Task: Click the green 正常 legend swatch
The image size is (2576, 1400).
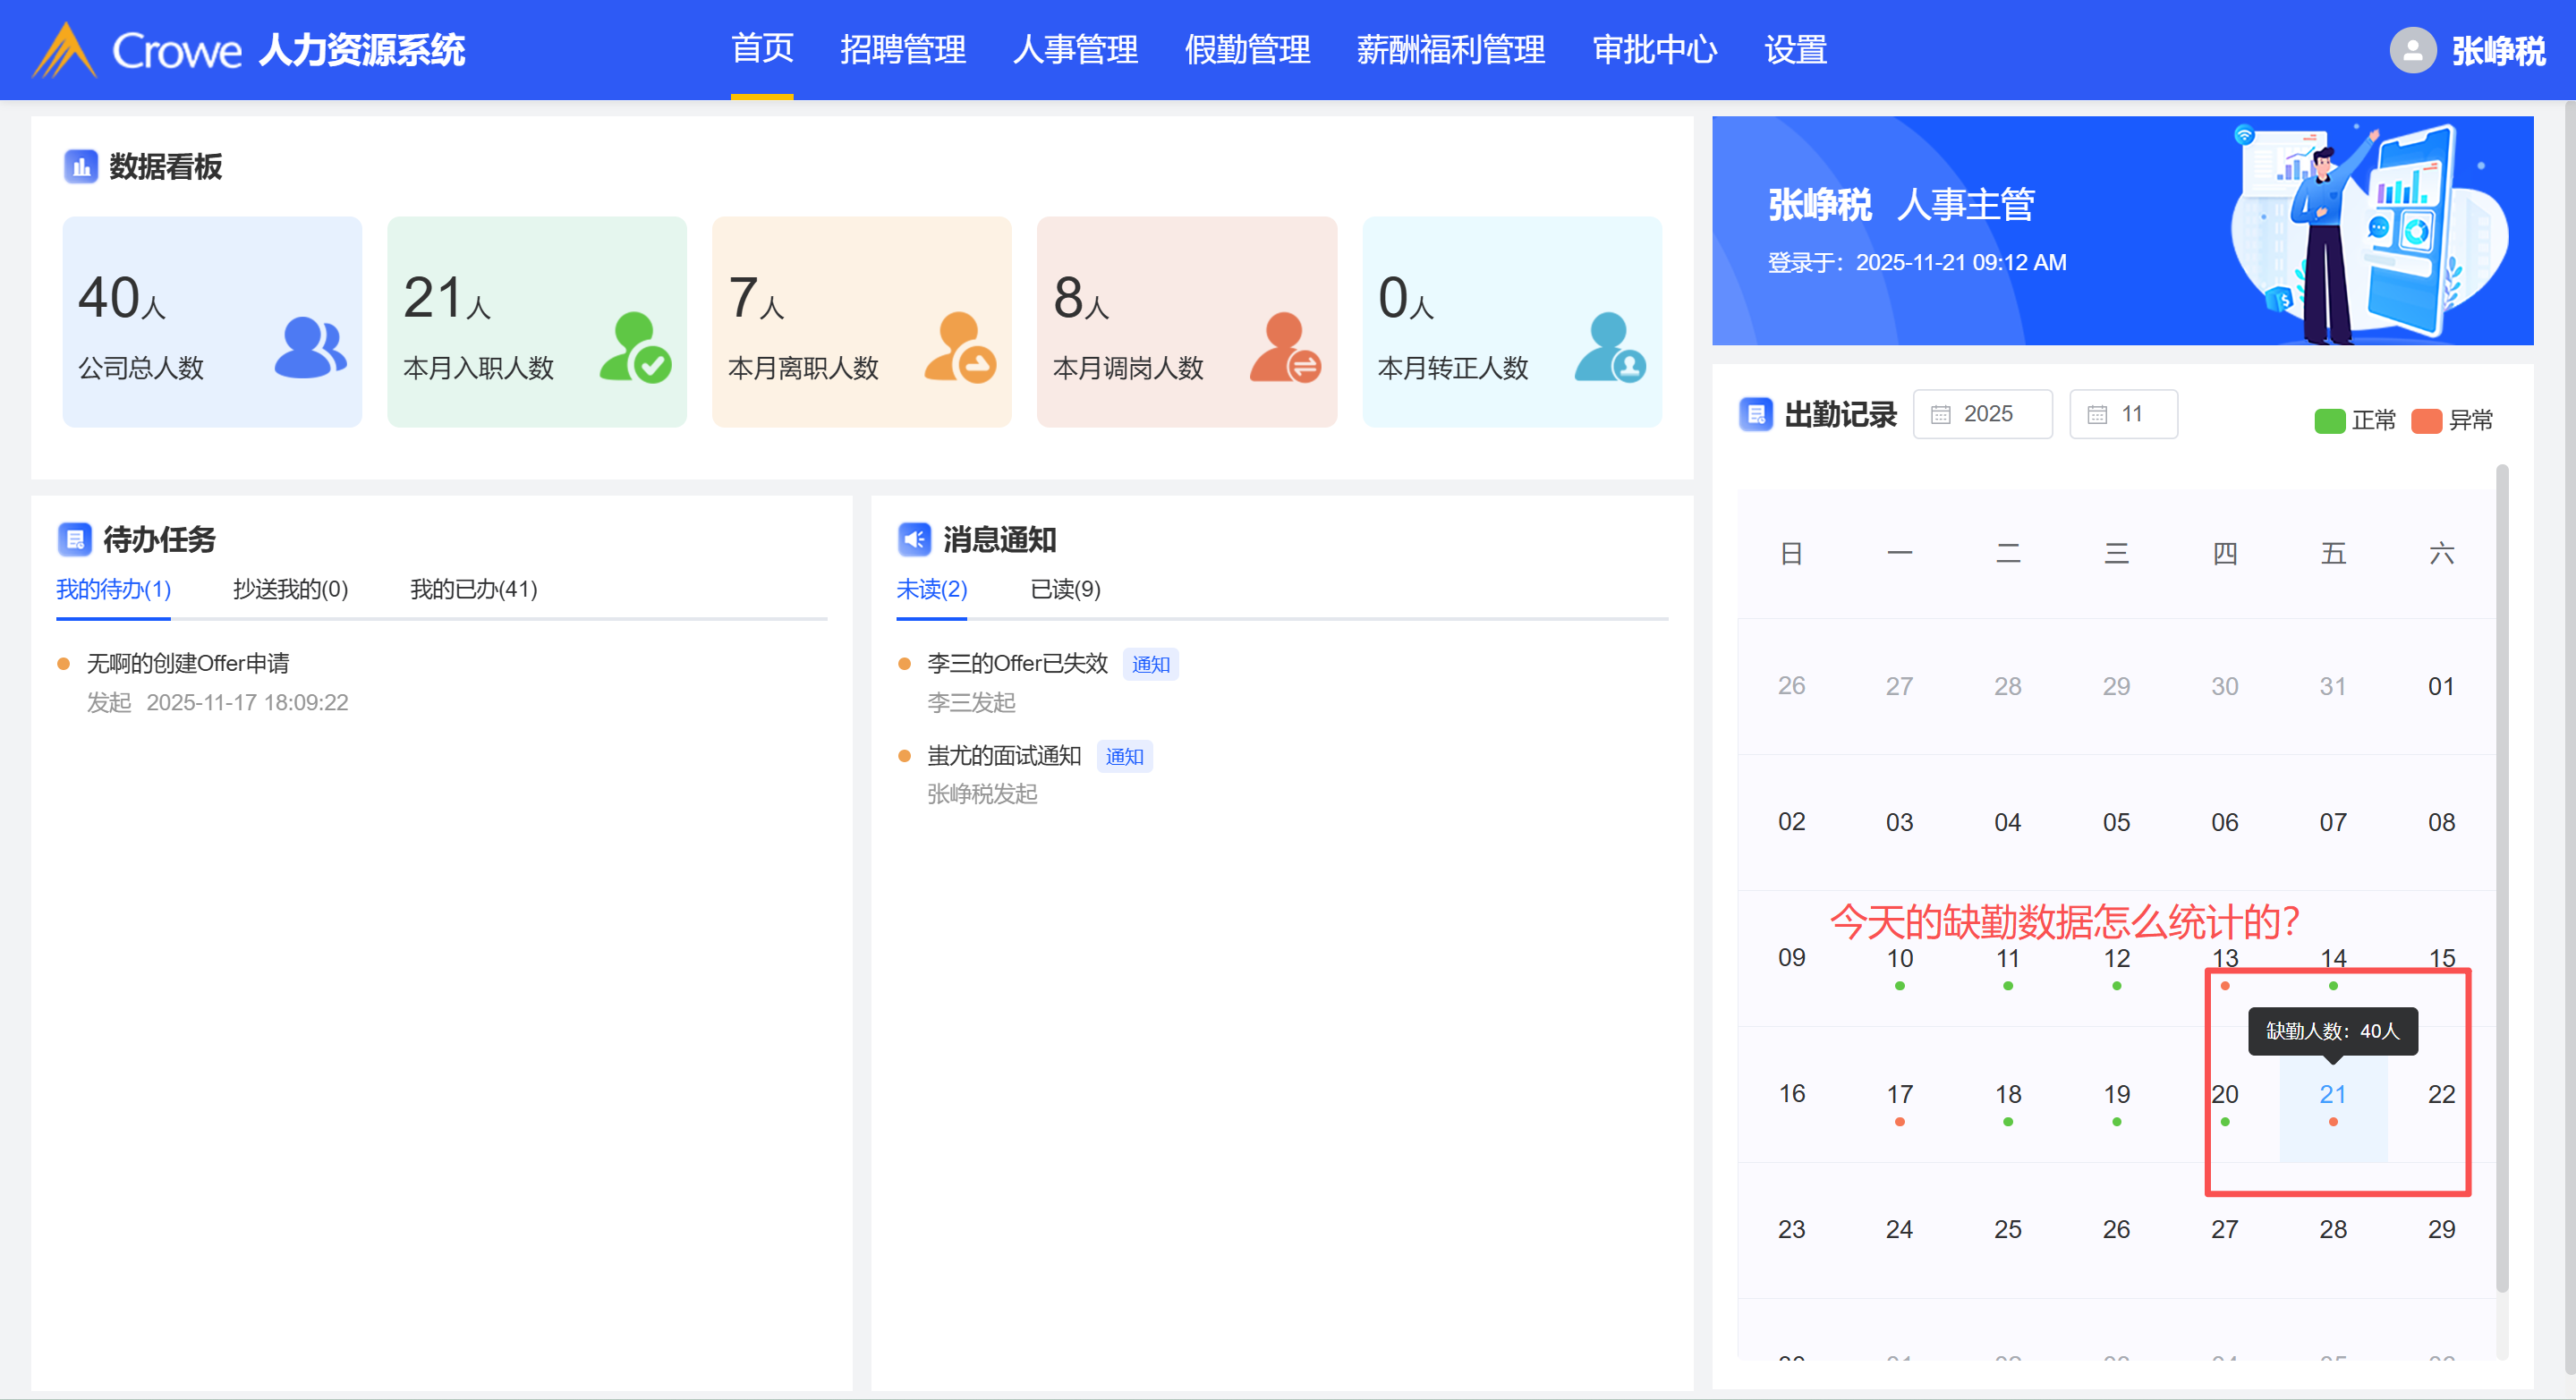Action: pos(2329,421)
